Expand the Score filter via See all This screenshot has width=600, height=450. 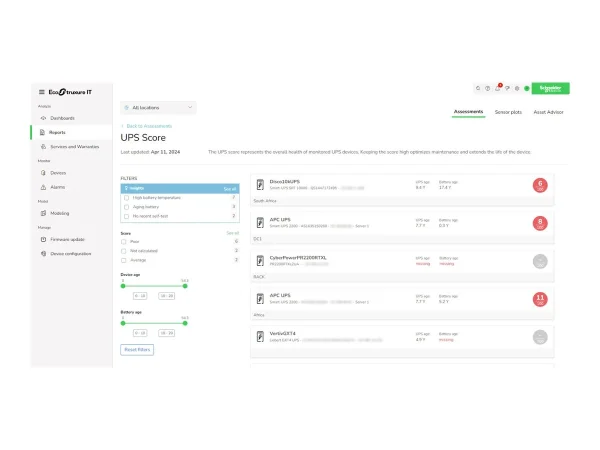233,232
